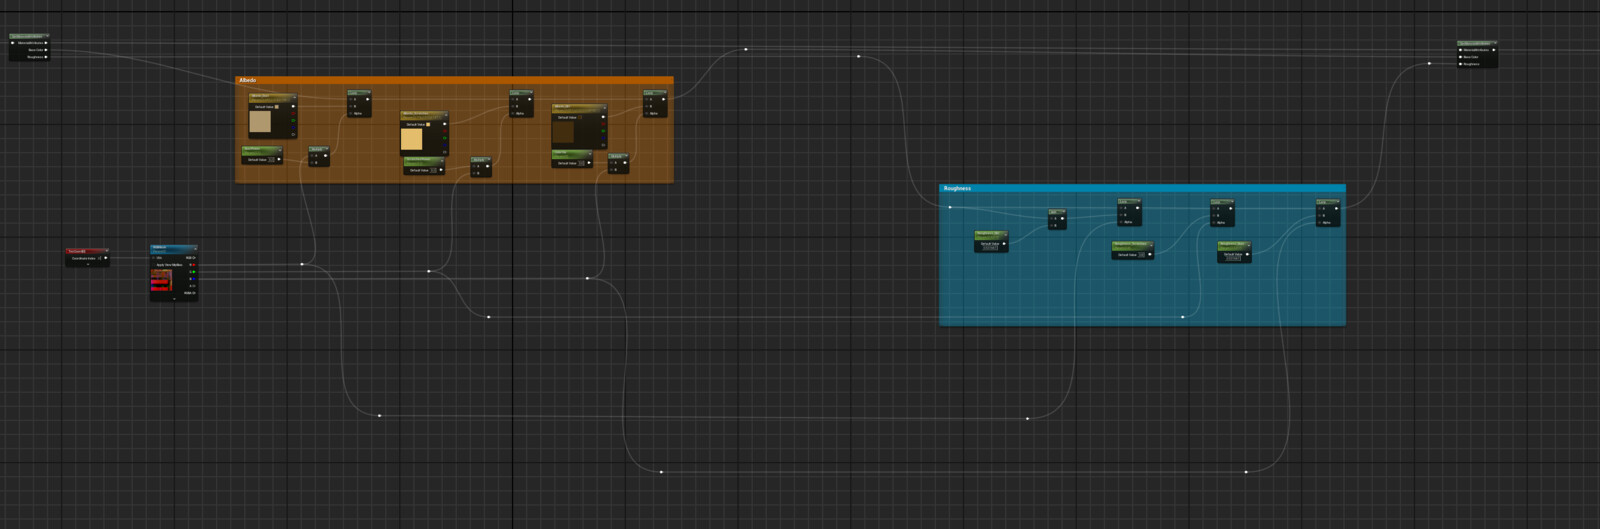The height and width of the screenshot is (529, 1600).
Task: Click the BaseColor input pin on the right attributes node
Action: tap(1461, 57)
